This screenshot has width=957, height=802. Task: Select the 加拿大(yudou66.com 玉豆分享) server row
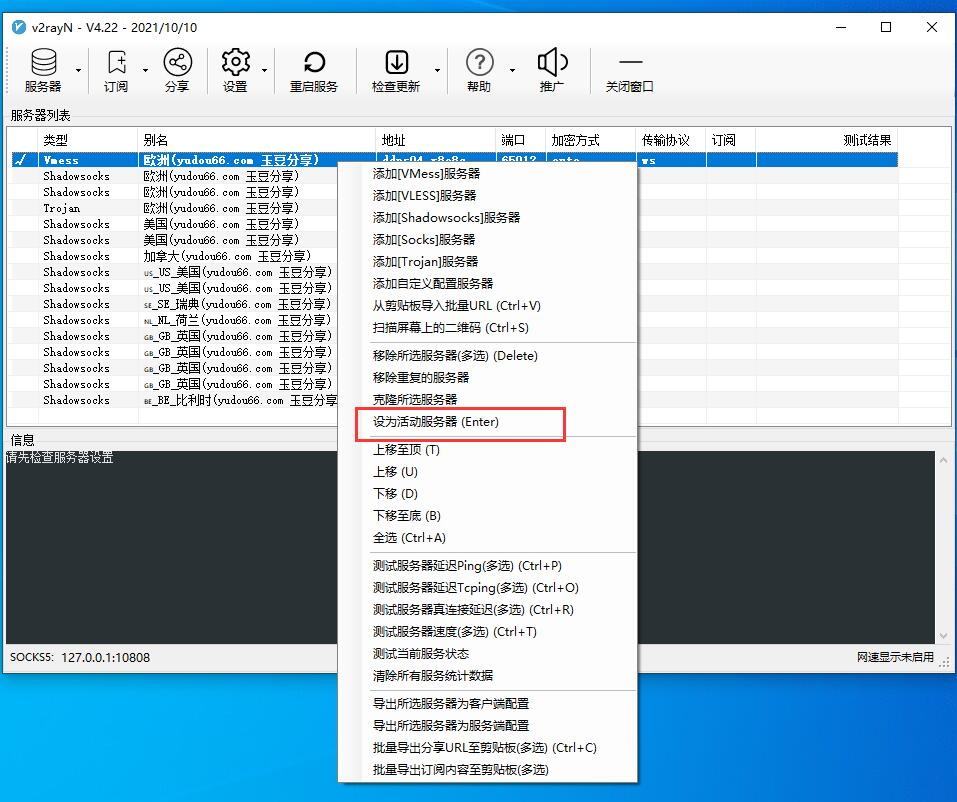175,256
